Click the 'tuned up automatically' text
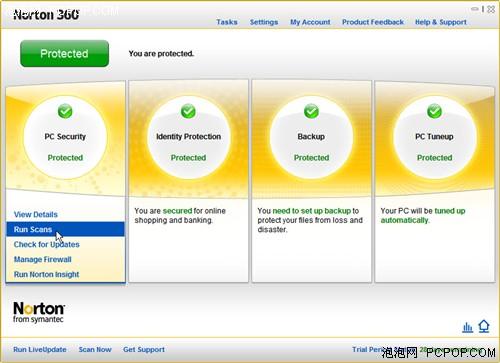Viewport: 500px width, 363px height. 423,216
